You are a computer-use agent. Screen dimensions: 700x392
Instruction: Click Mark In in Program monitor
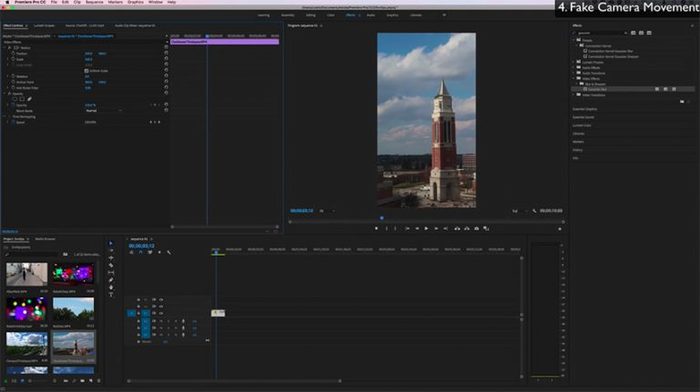387,229
